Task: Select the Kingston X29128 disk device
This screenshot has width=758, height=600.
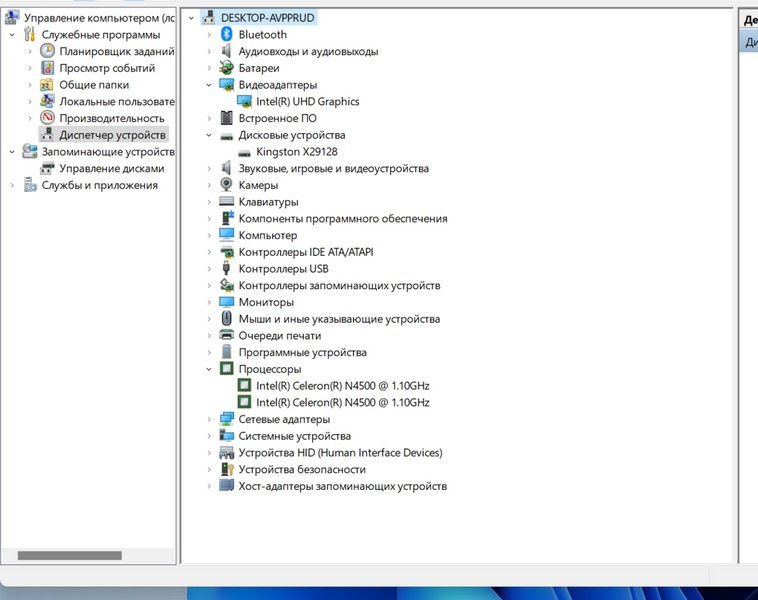Action: (x=296, y=152)
